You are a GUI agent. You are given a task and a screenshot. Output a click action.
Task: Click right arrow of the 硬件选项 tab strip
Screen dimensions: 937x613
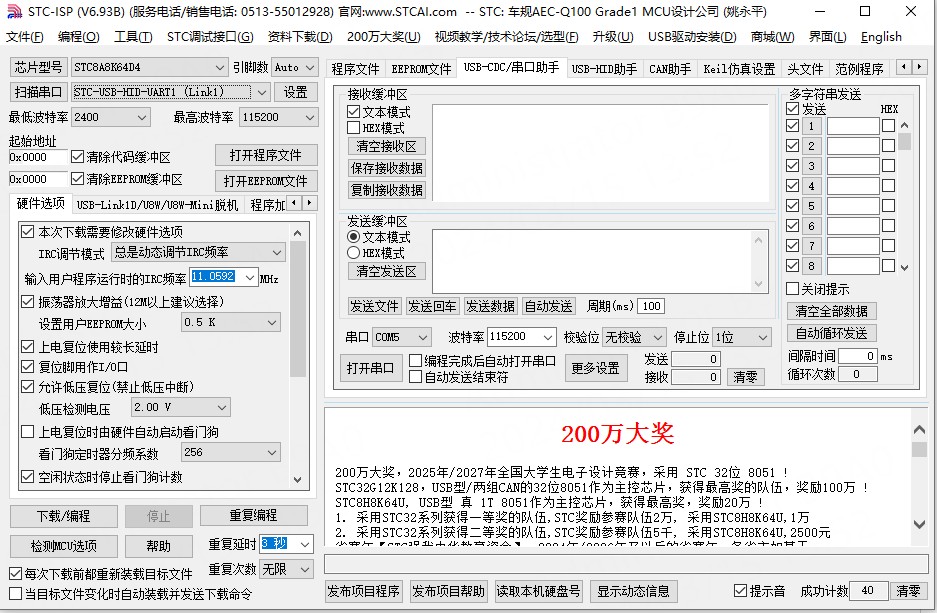[x=310, y=203]
